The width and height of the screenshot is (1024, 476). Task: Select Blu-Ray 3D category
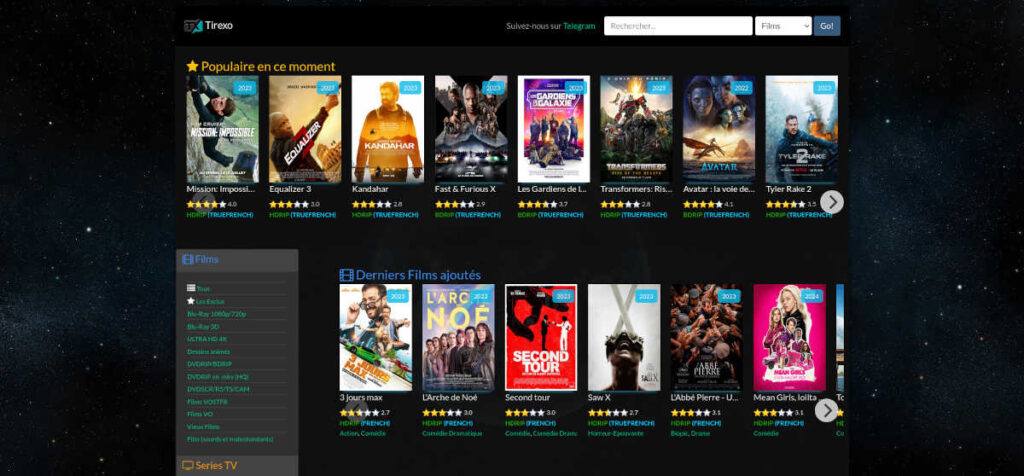pos(203,326)
